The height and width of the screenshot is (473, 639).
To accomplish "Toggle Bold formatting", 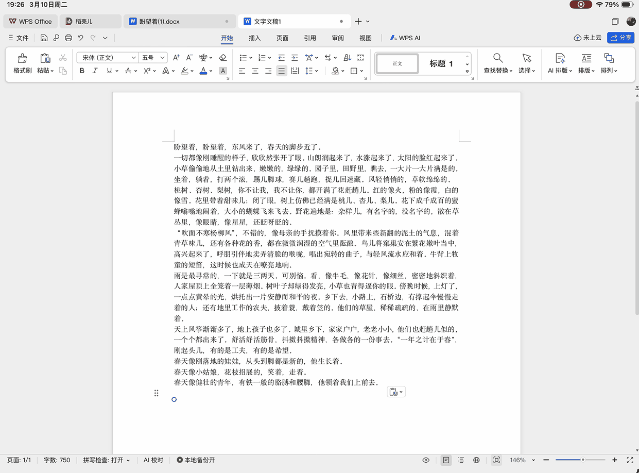I will (82, 72).
